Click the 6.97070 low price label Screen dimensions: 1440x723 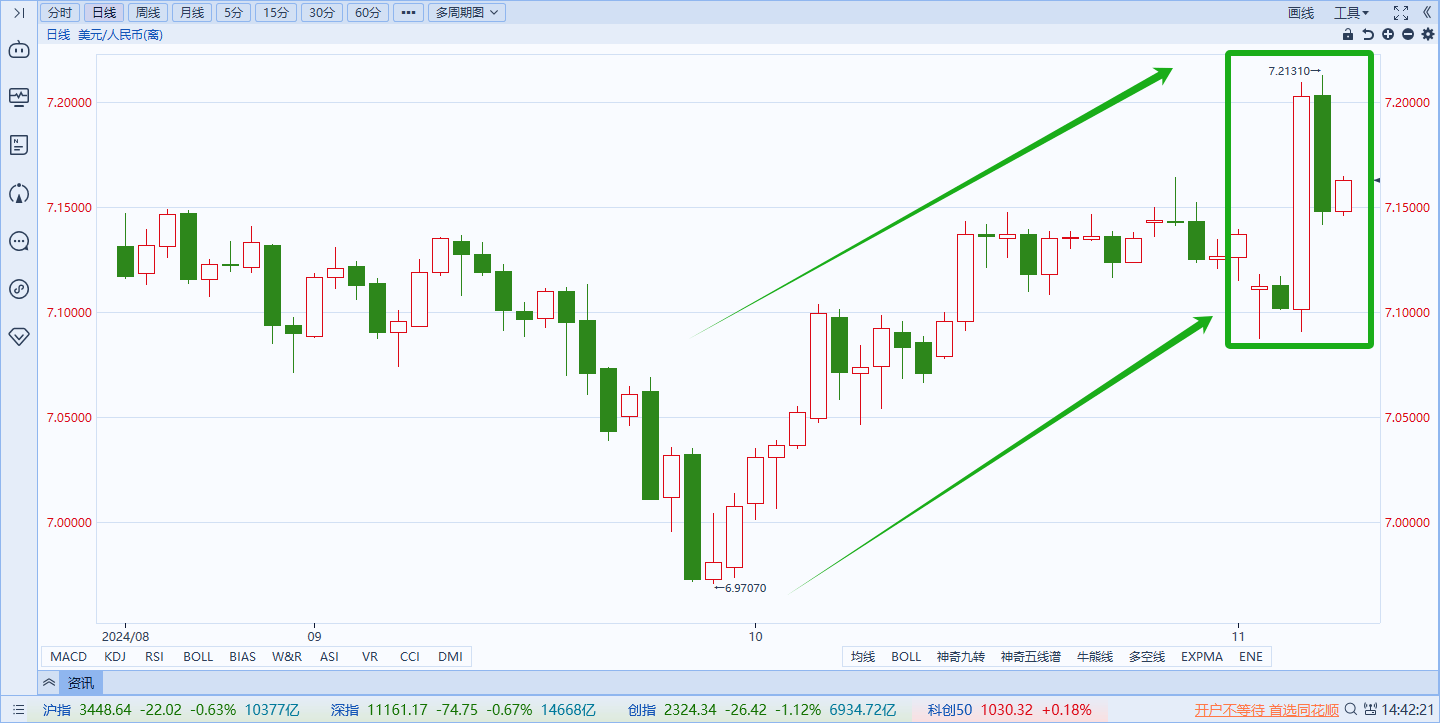coord(746,588)
